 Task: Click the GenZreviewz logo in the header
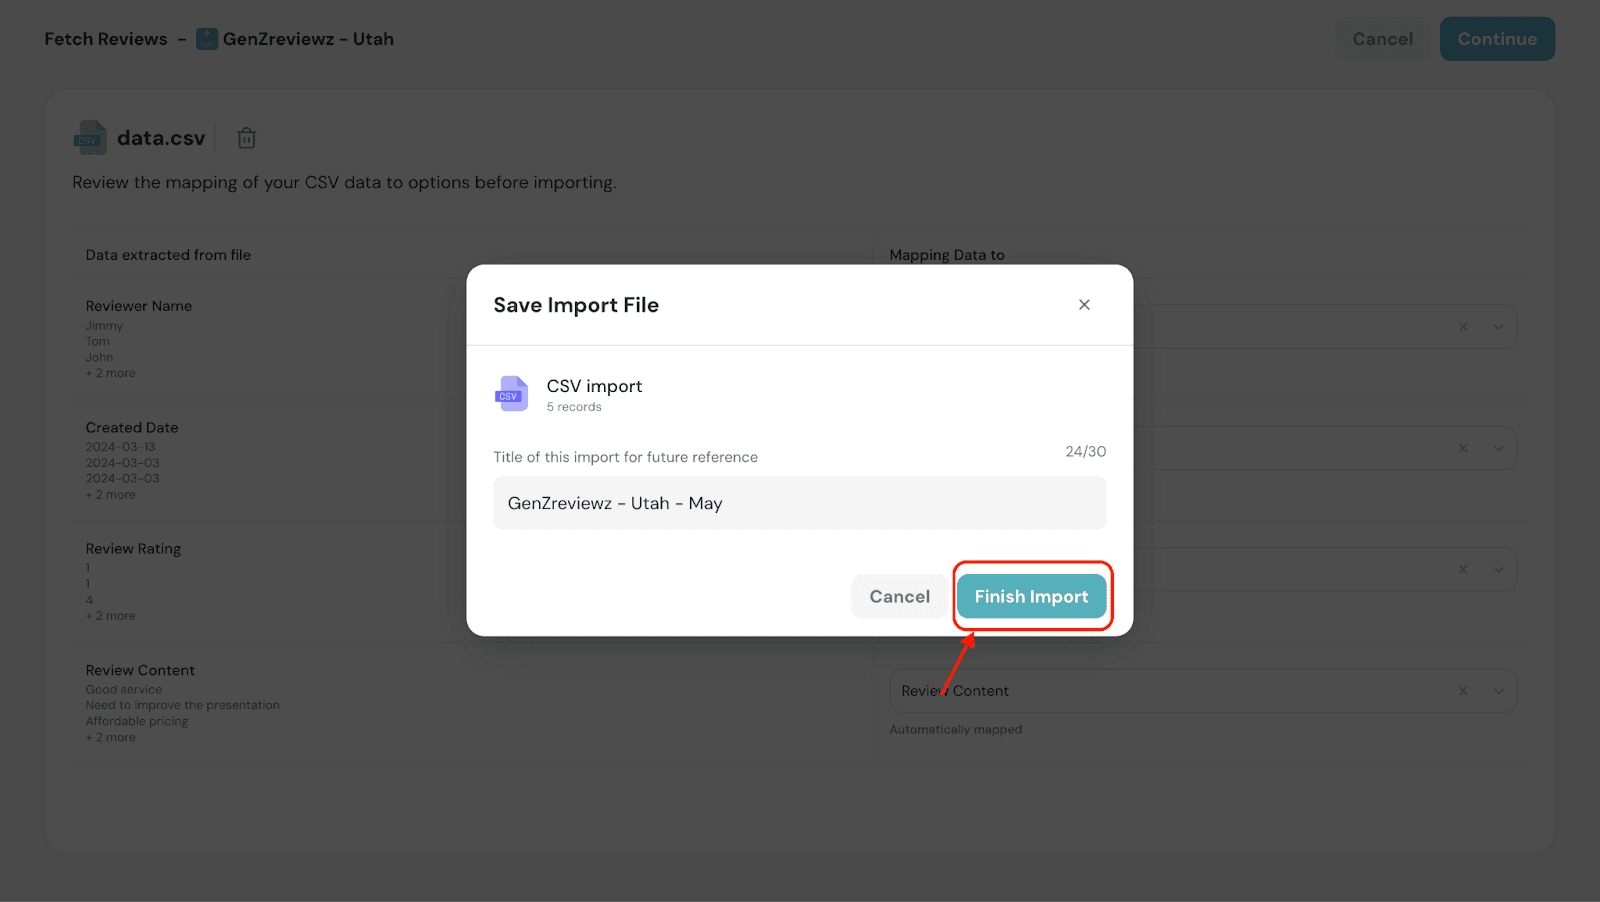[207, 39]
